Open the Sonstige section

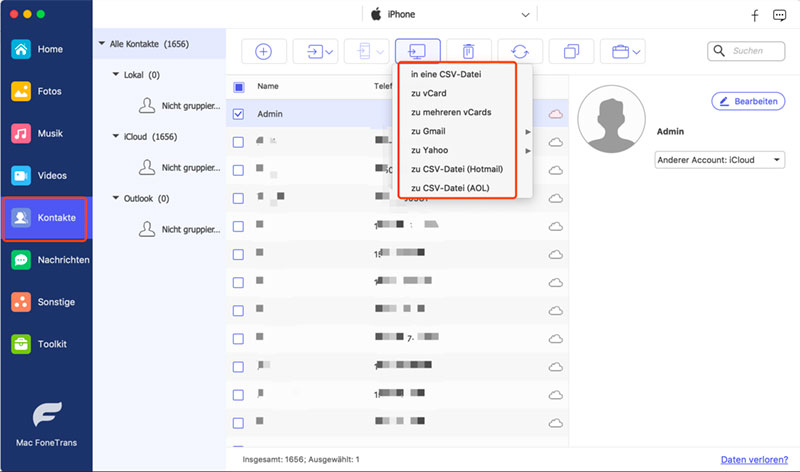point(46,302)
